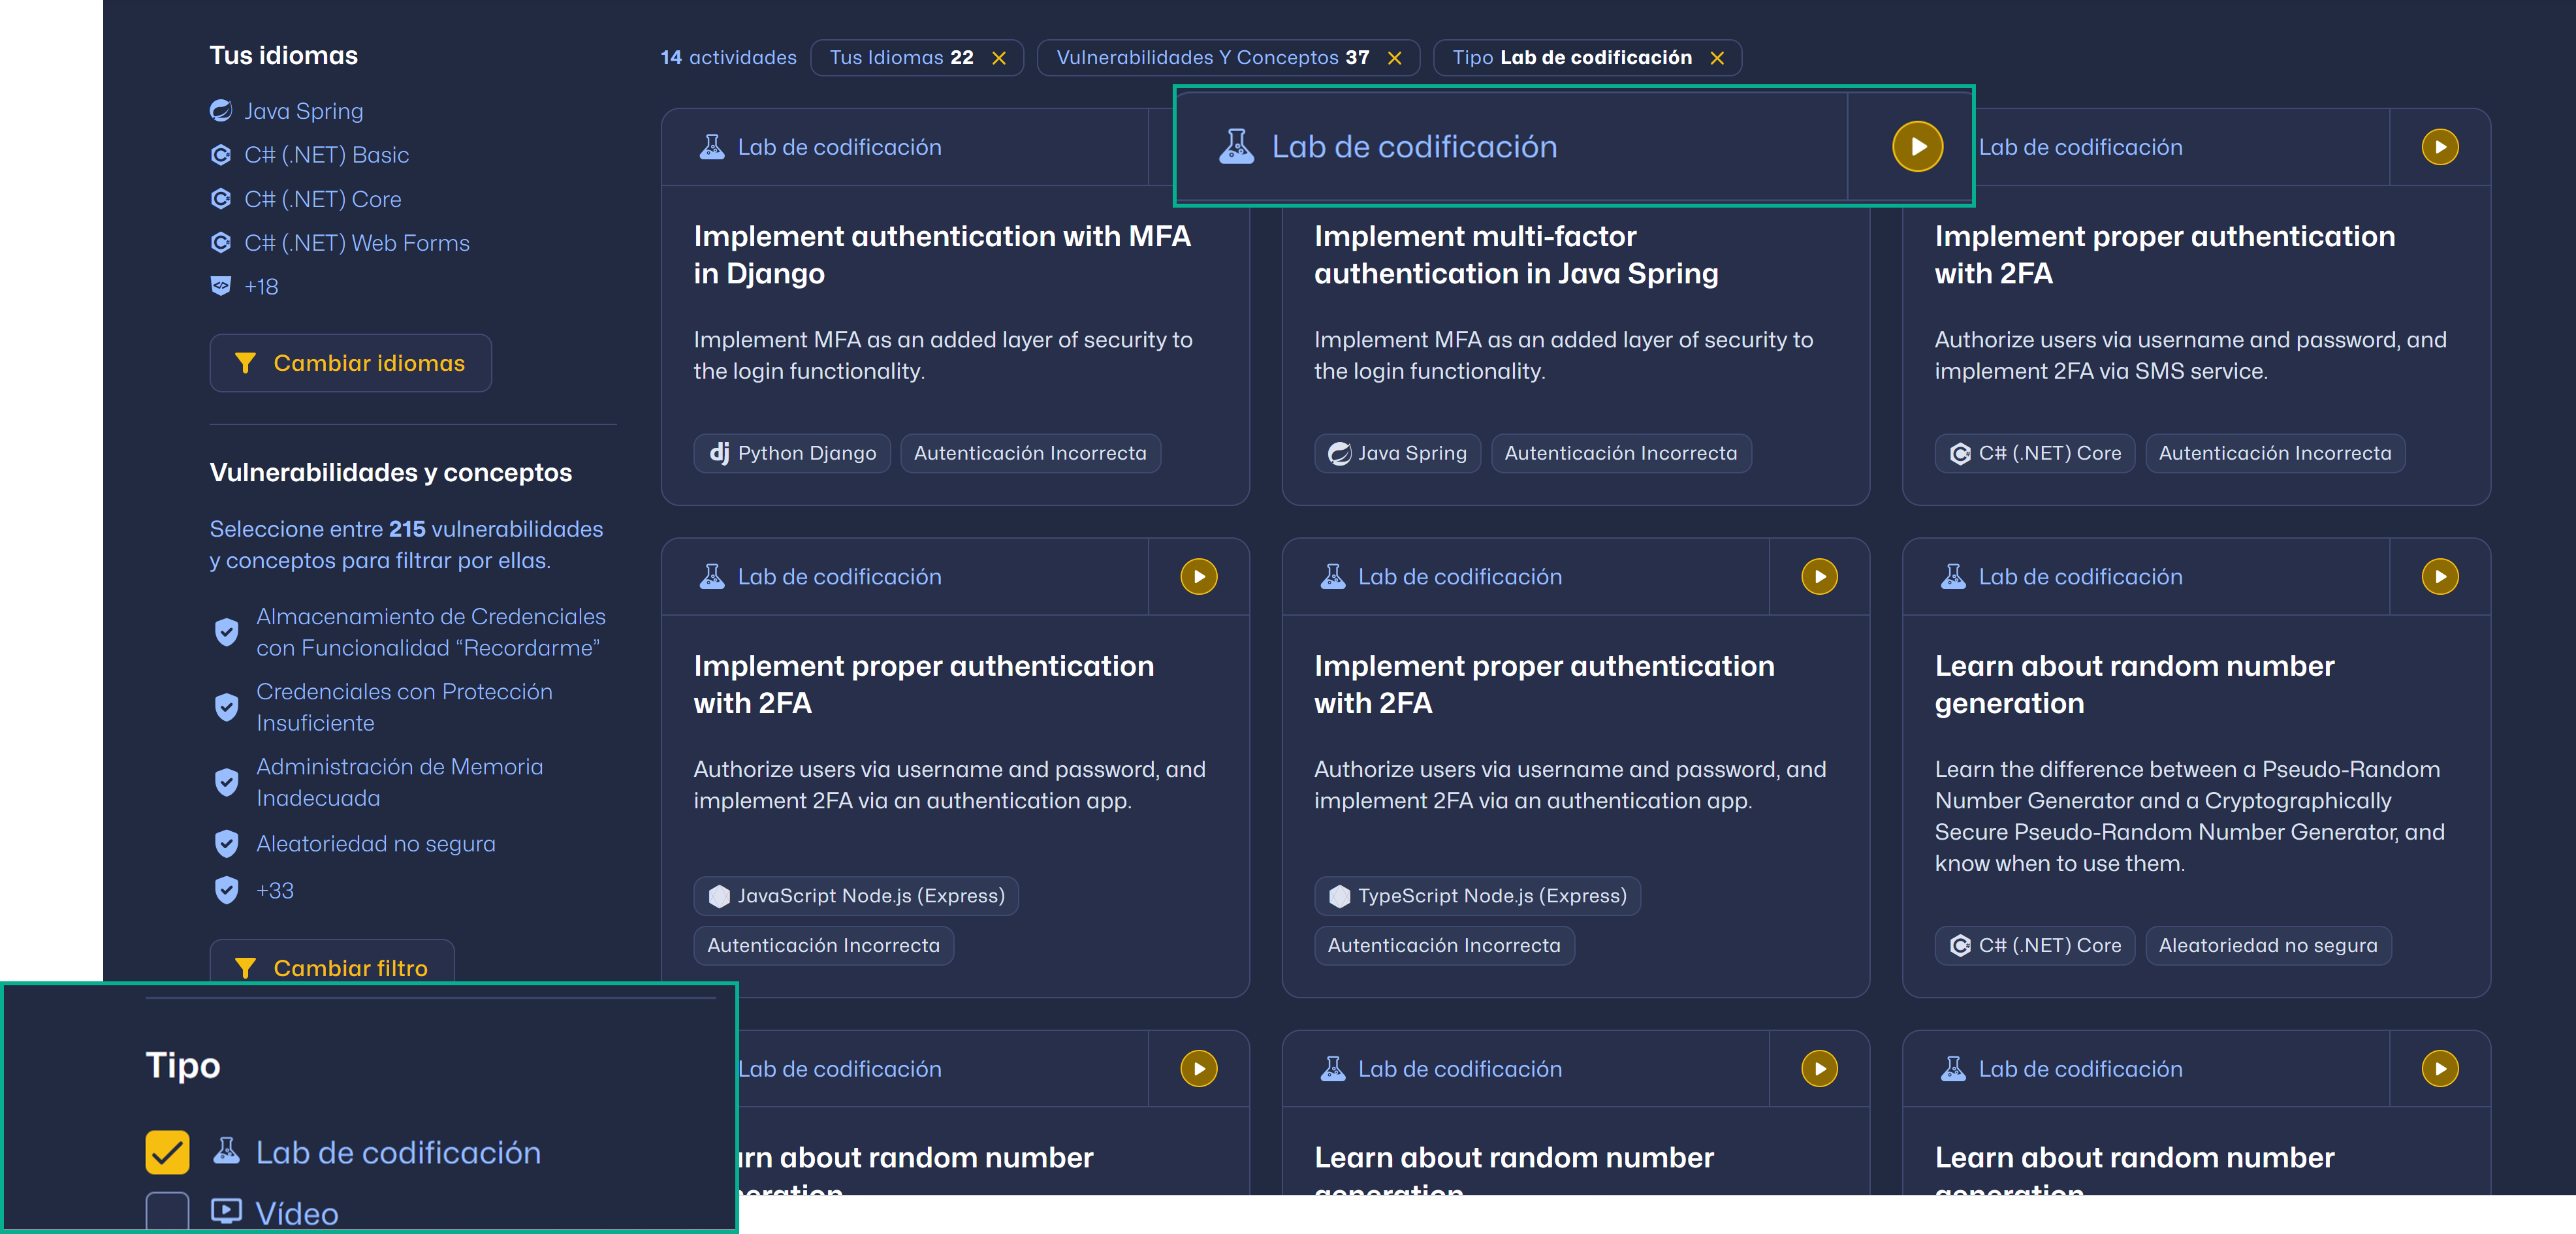This screenshot has height=1234, width=2576.
Task: Expand the +18 more languages entry
Action: (x=261, y=287)
